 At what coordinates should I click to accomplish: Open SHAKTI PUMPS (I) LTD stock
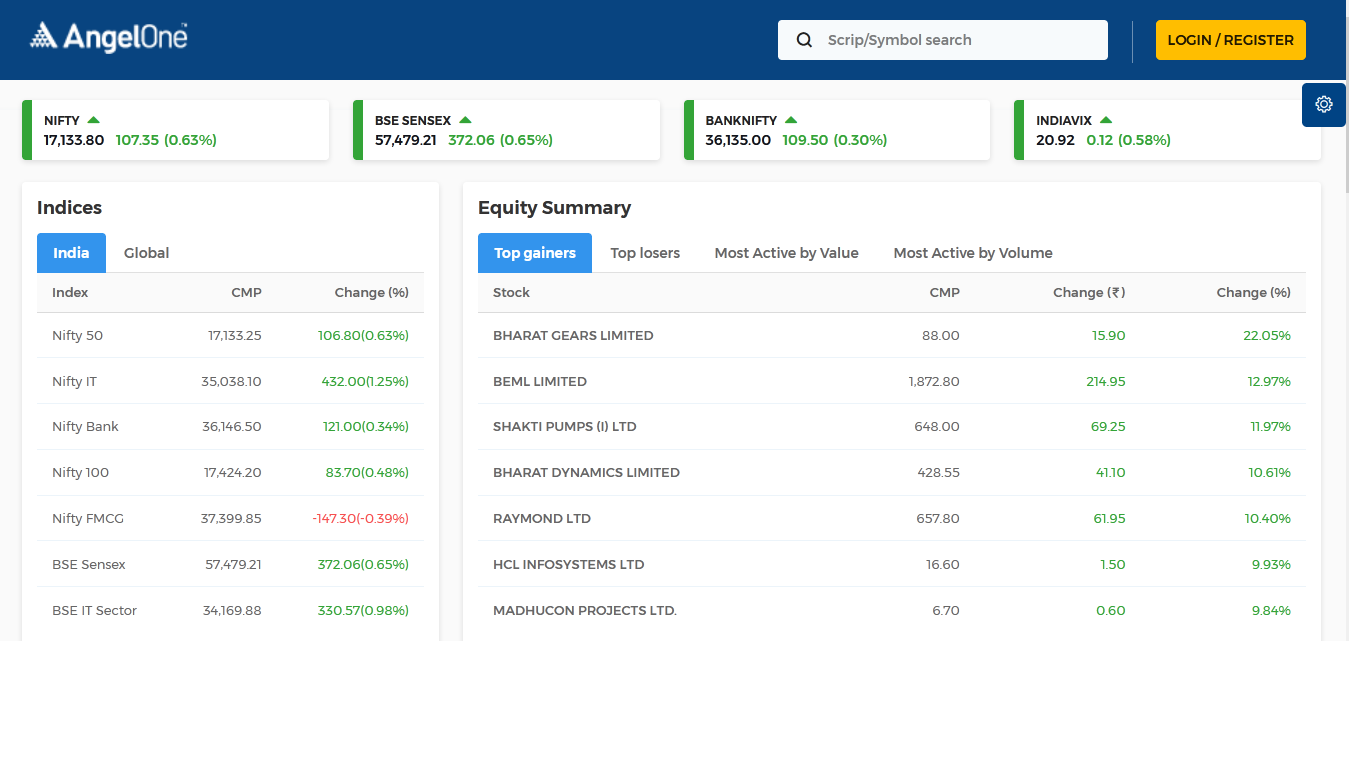[x=565, y=427]
